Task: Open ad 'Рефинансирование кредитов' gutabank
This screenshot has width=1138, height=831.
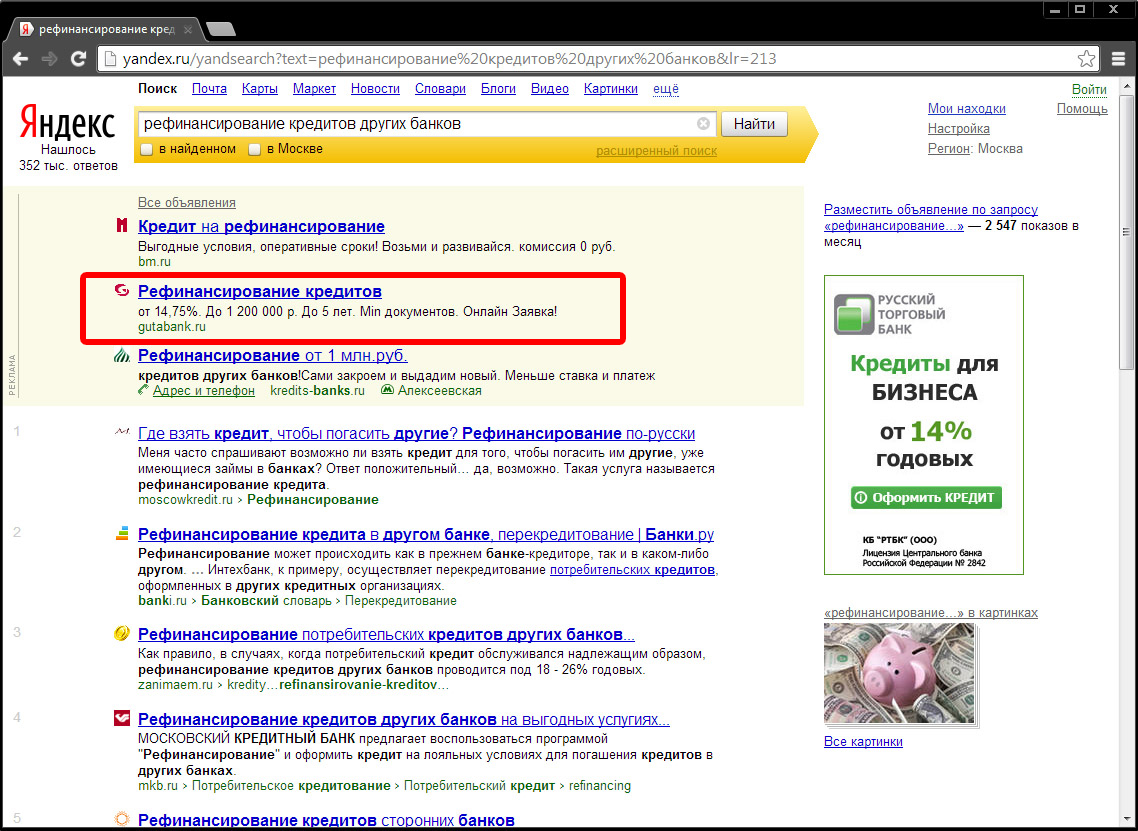Action: (260, 291)
